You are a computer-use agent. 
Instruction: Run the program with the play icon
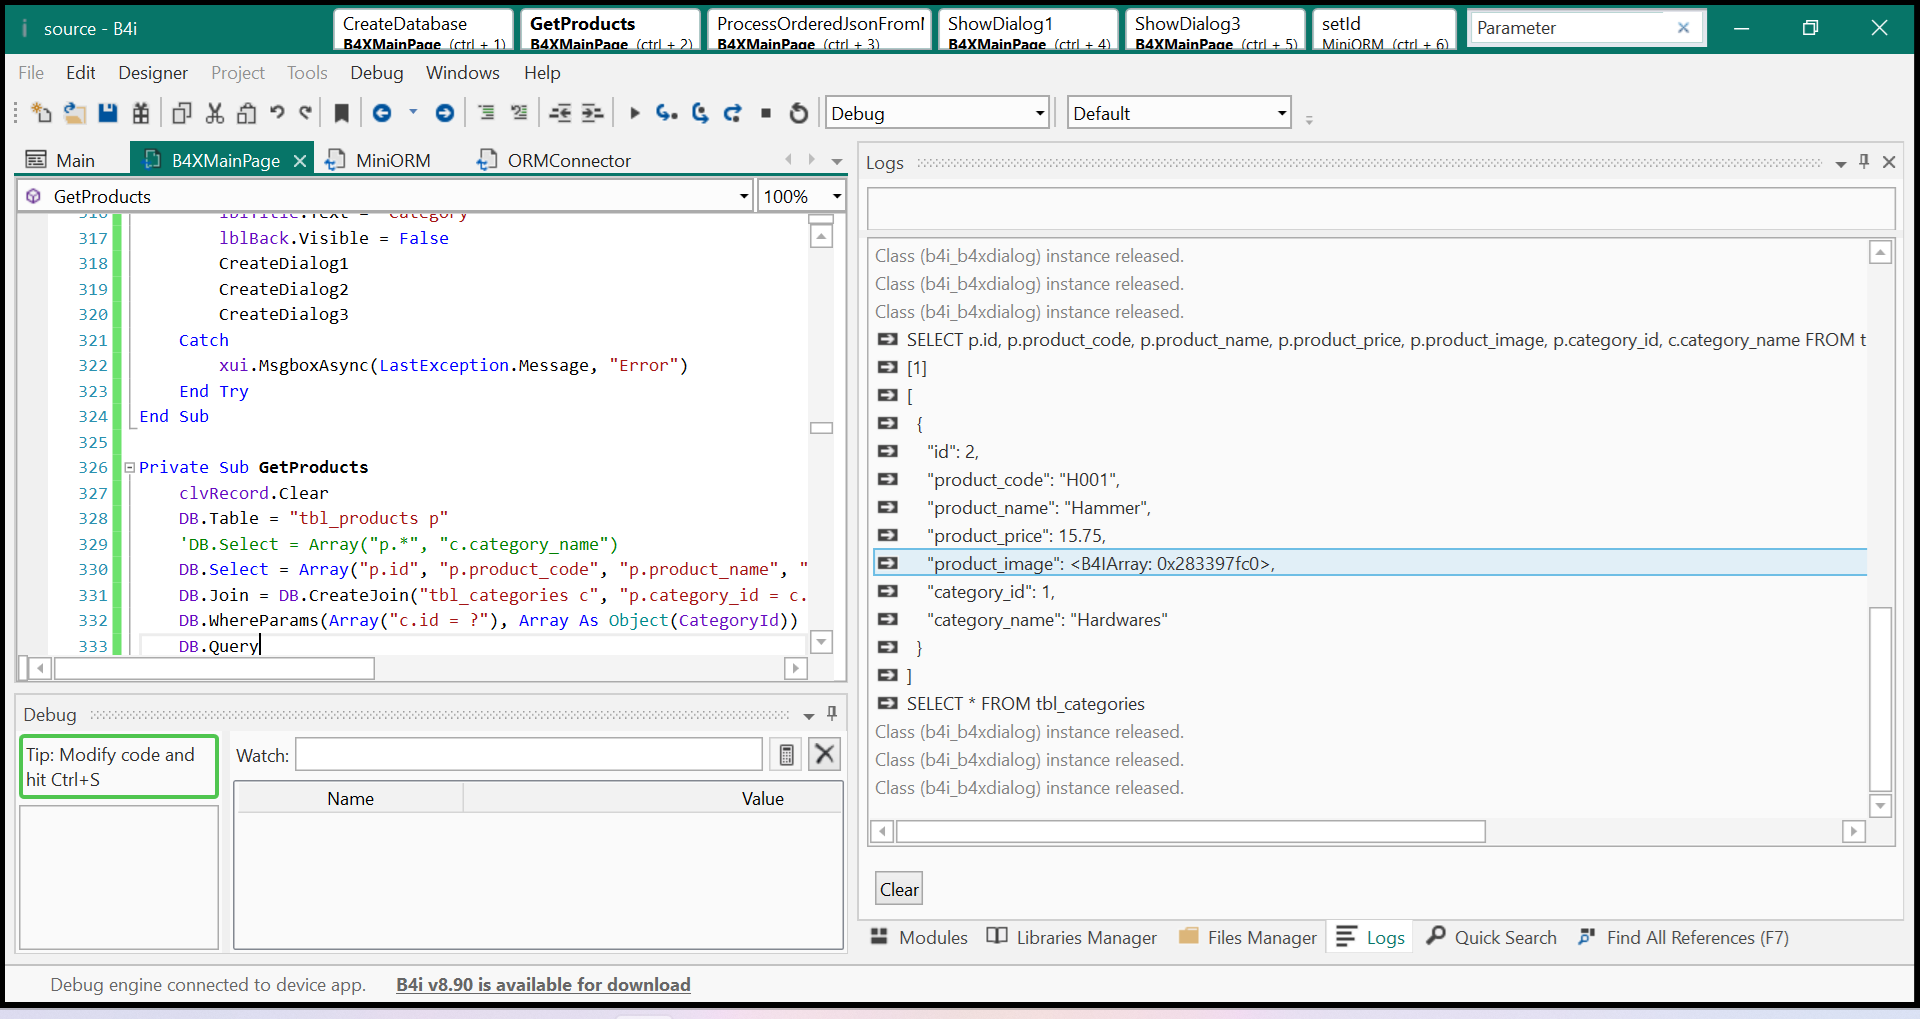(634, 113)
